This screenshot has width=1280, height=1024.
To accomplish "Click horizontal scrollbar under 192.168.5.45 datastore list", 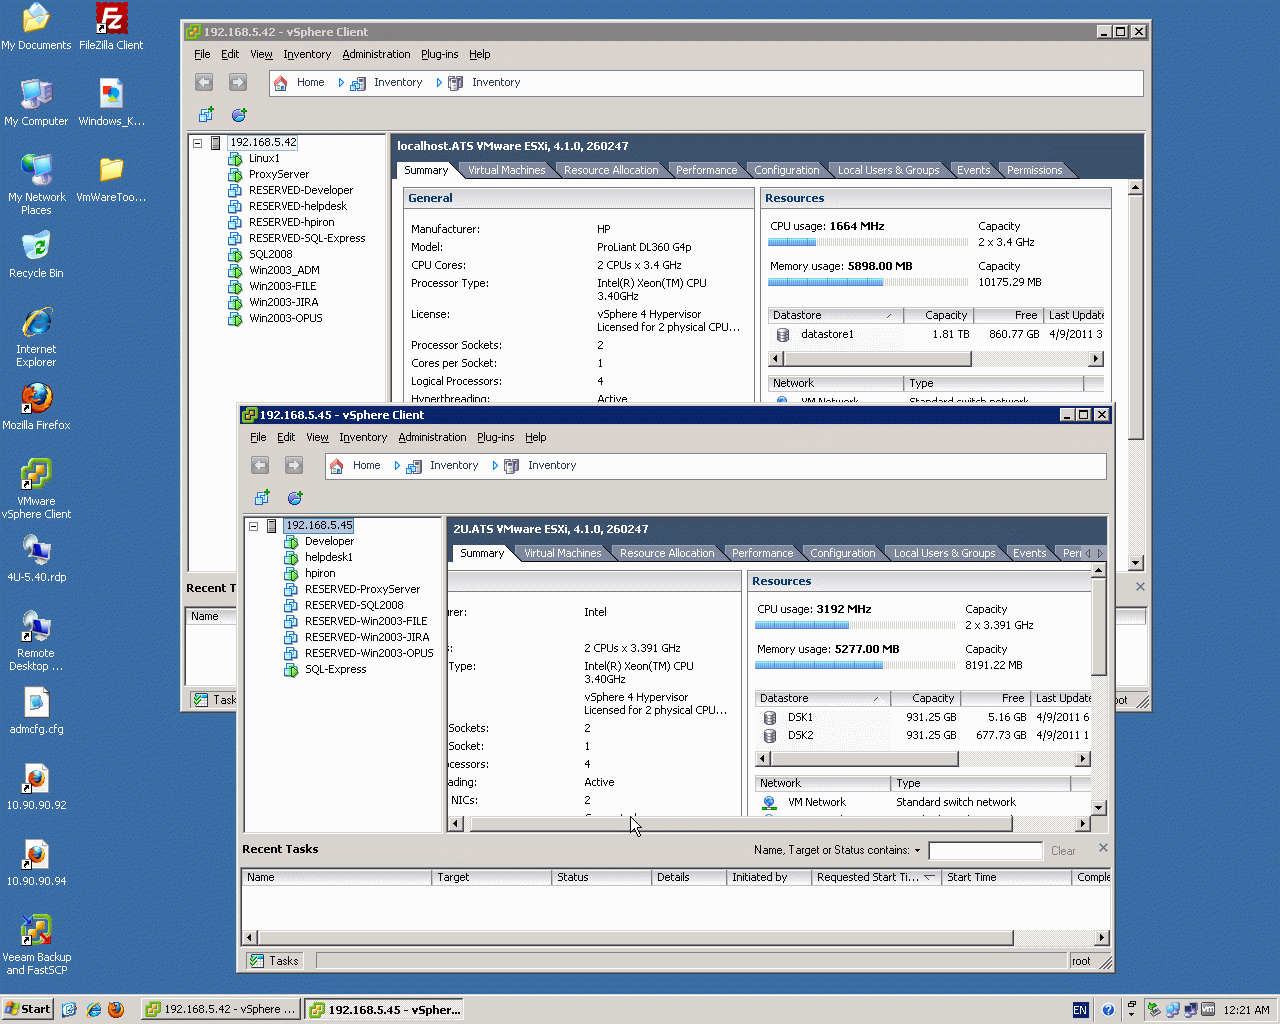I will click(x=864, y=759).
